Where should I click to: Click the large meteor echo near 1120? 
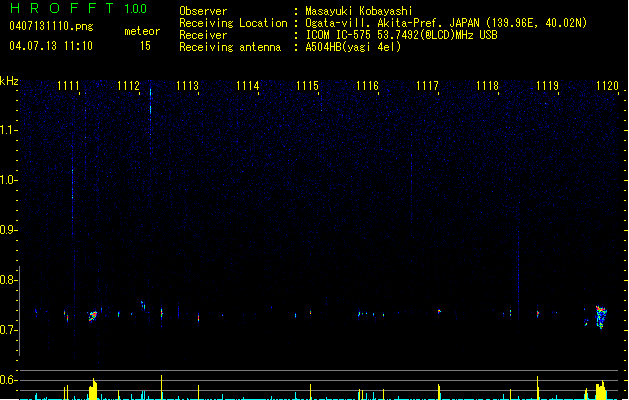601,317
